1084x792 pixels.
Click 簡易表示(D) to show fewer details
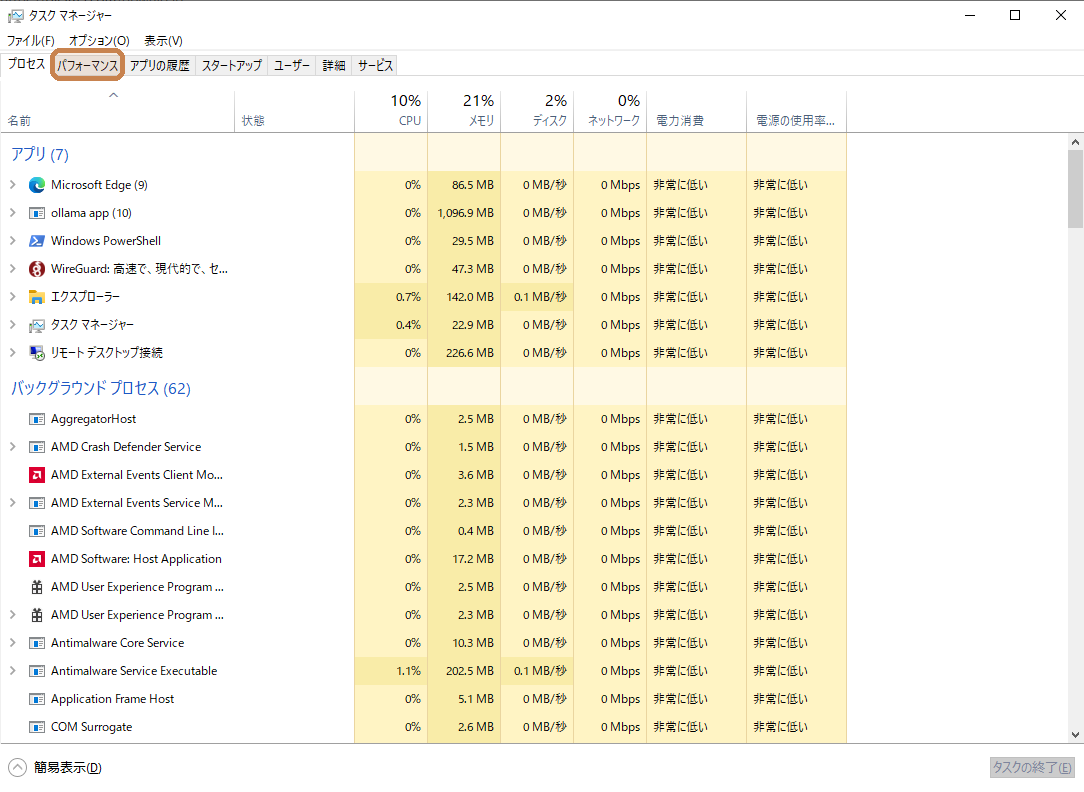point(55,768)
